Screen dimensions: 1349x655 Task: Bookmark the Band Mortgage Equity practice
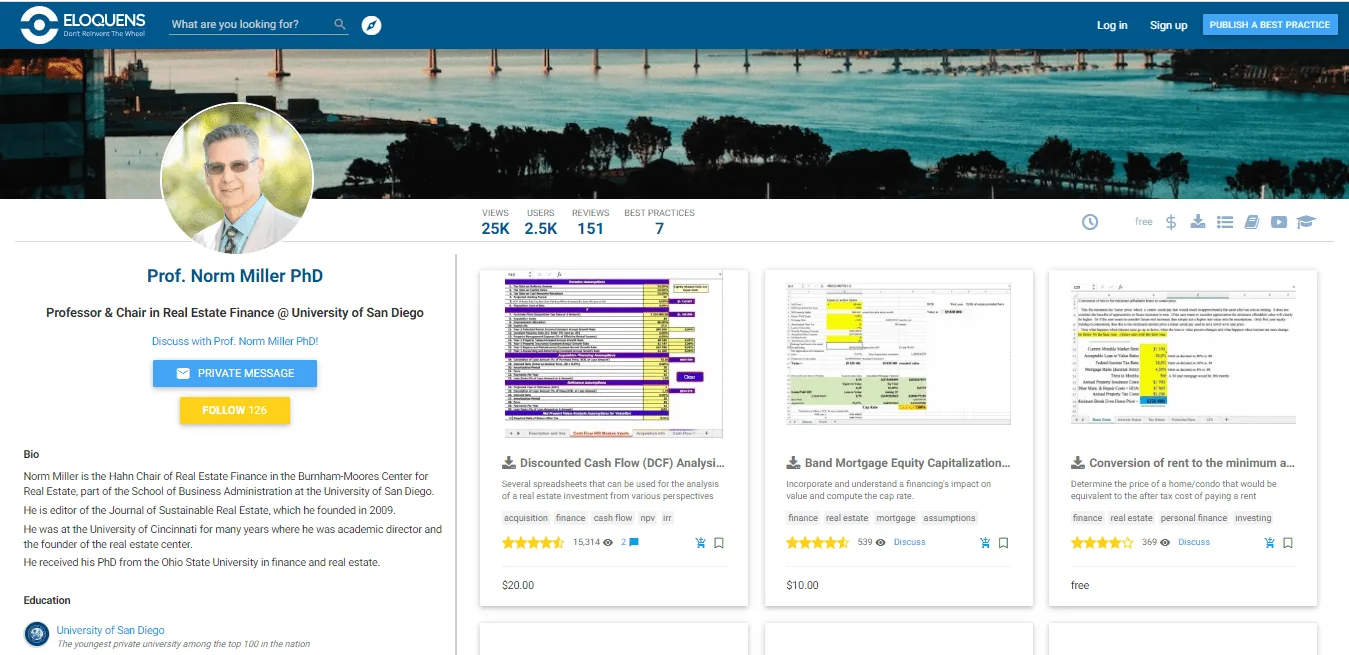(1003, 543)
